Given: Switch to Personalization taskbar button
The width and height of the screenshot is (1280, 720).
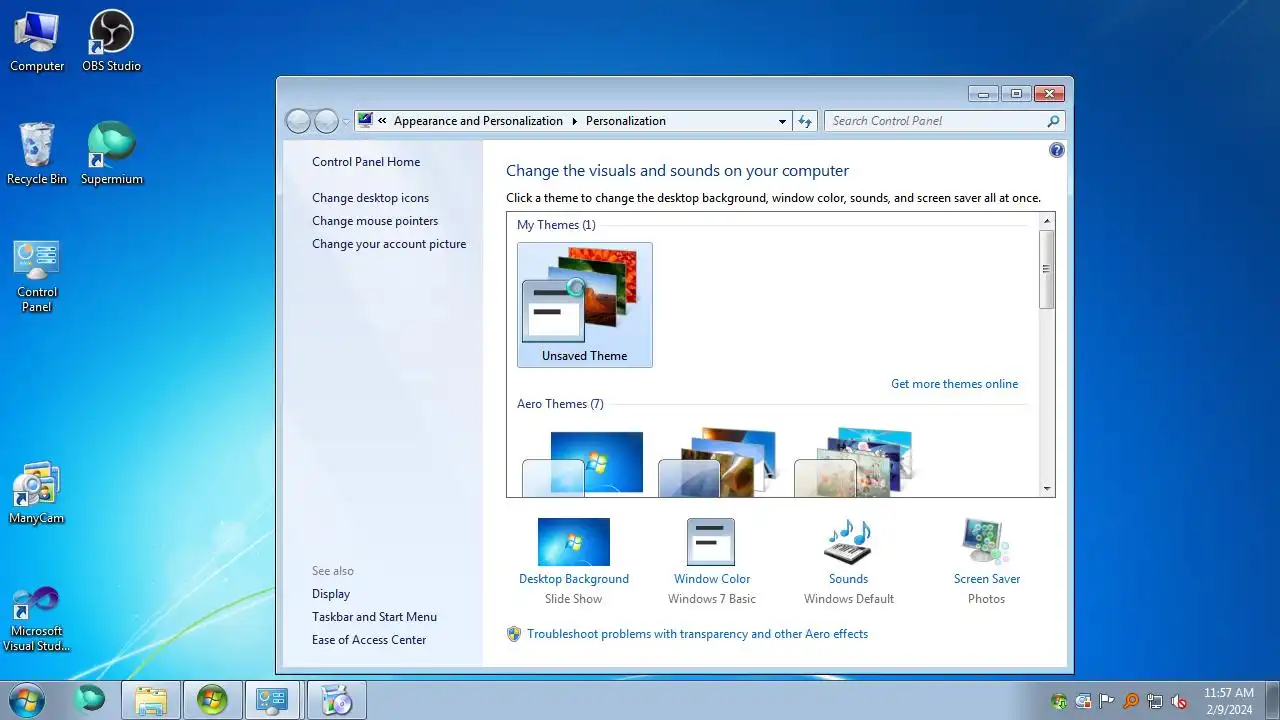Looking at the screenshot, I should pyautogui.click(x=272, y=700).
